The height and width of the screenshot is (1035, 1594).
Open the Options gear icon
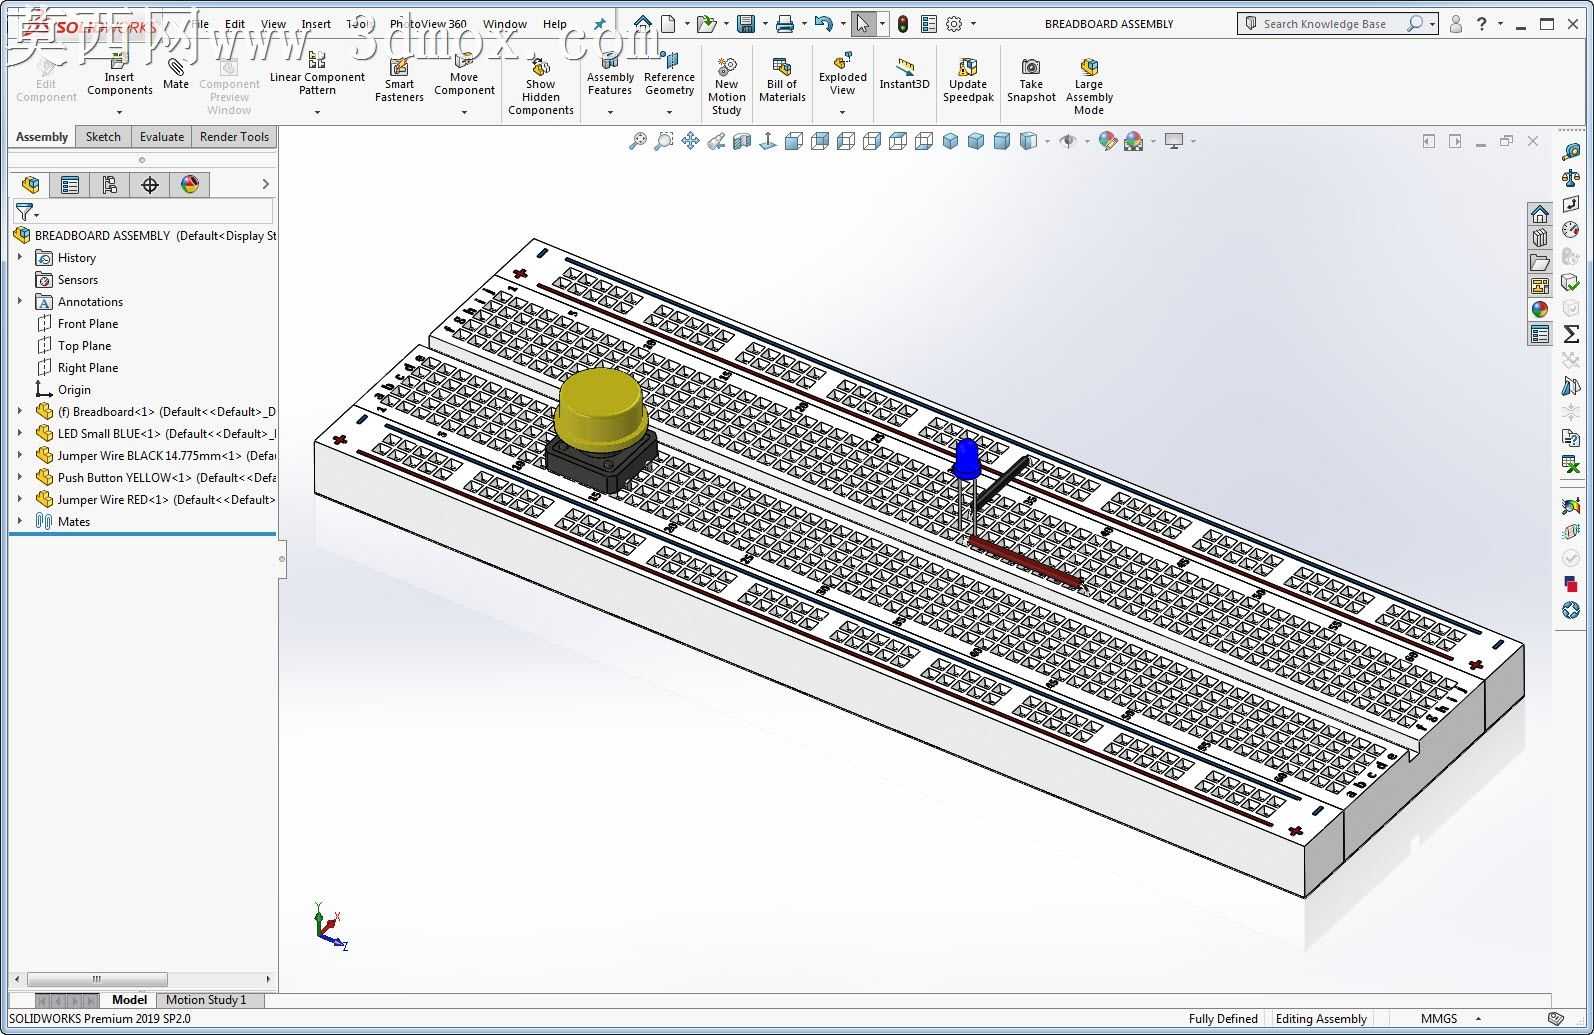coord(954,23)
